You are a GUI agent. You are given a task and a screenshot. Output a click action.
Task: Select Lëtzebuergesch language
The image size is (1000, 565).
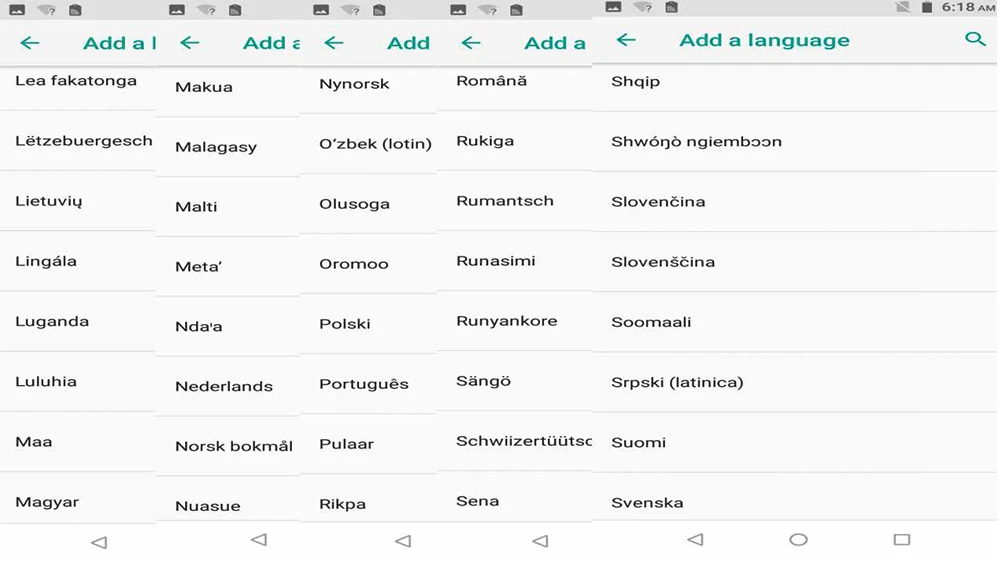click(x=77, y=140)
